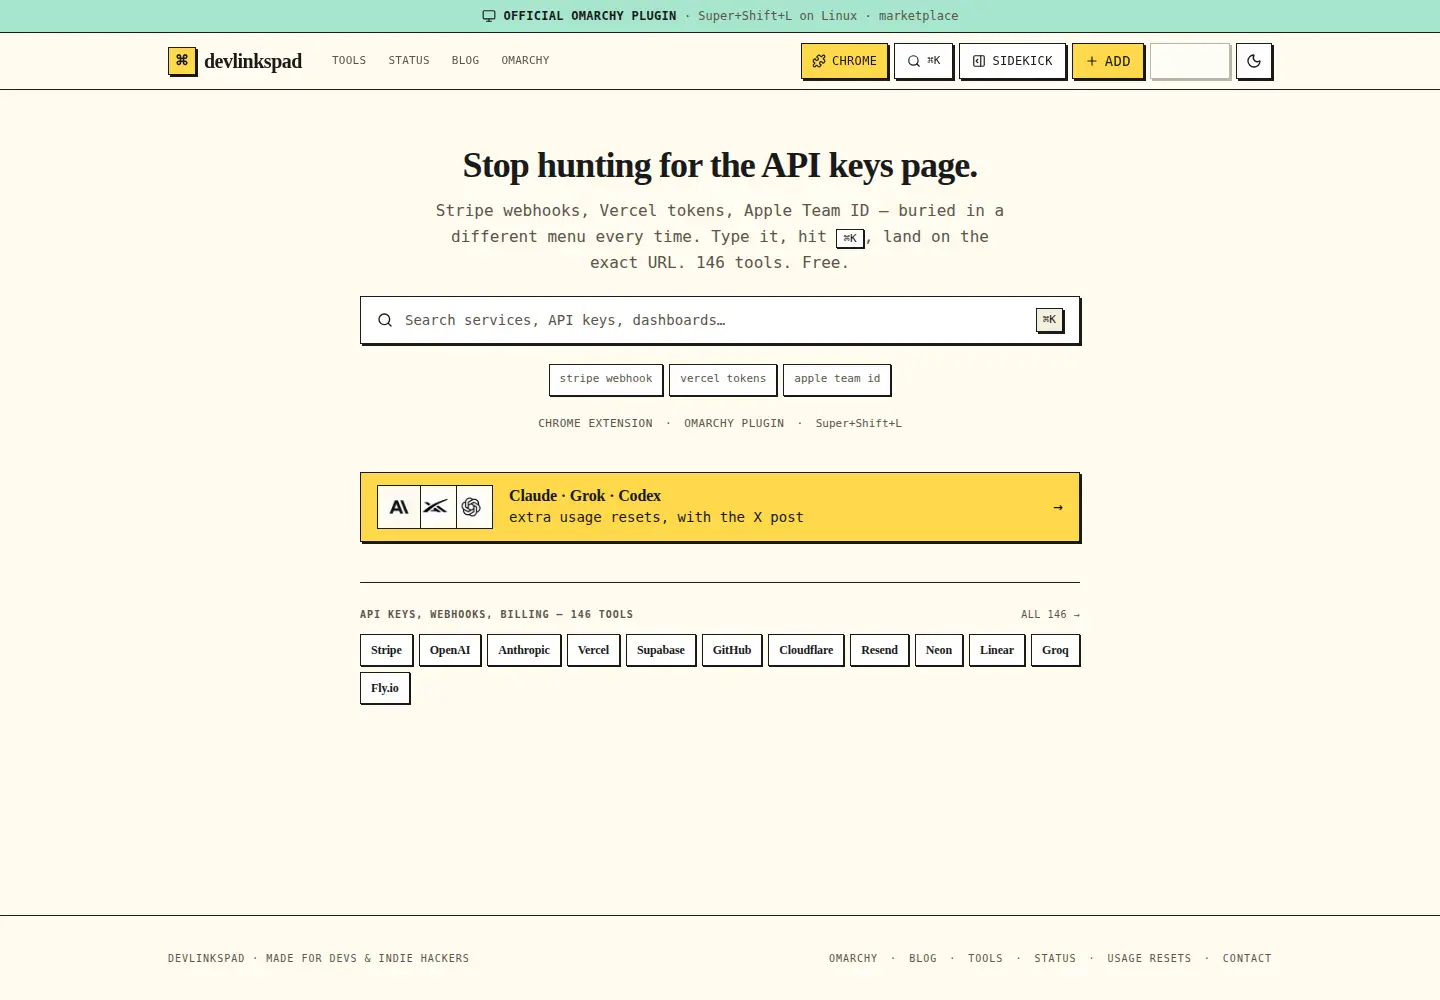Open the Supabase tool chip

(661, 650)
